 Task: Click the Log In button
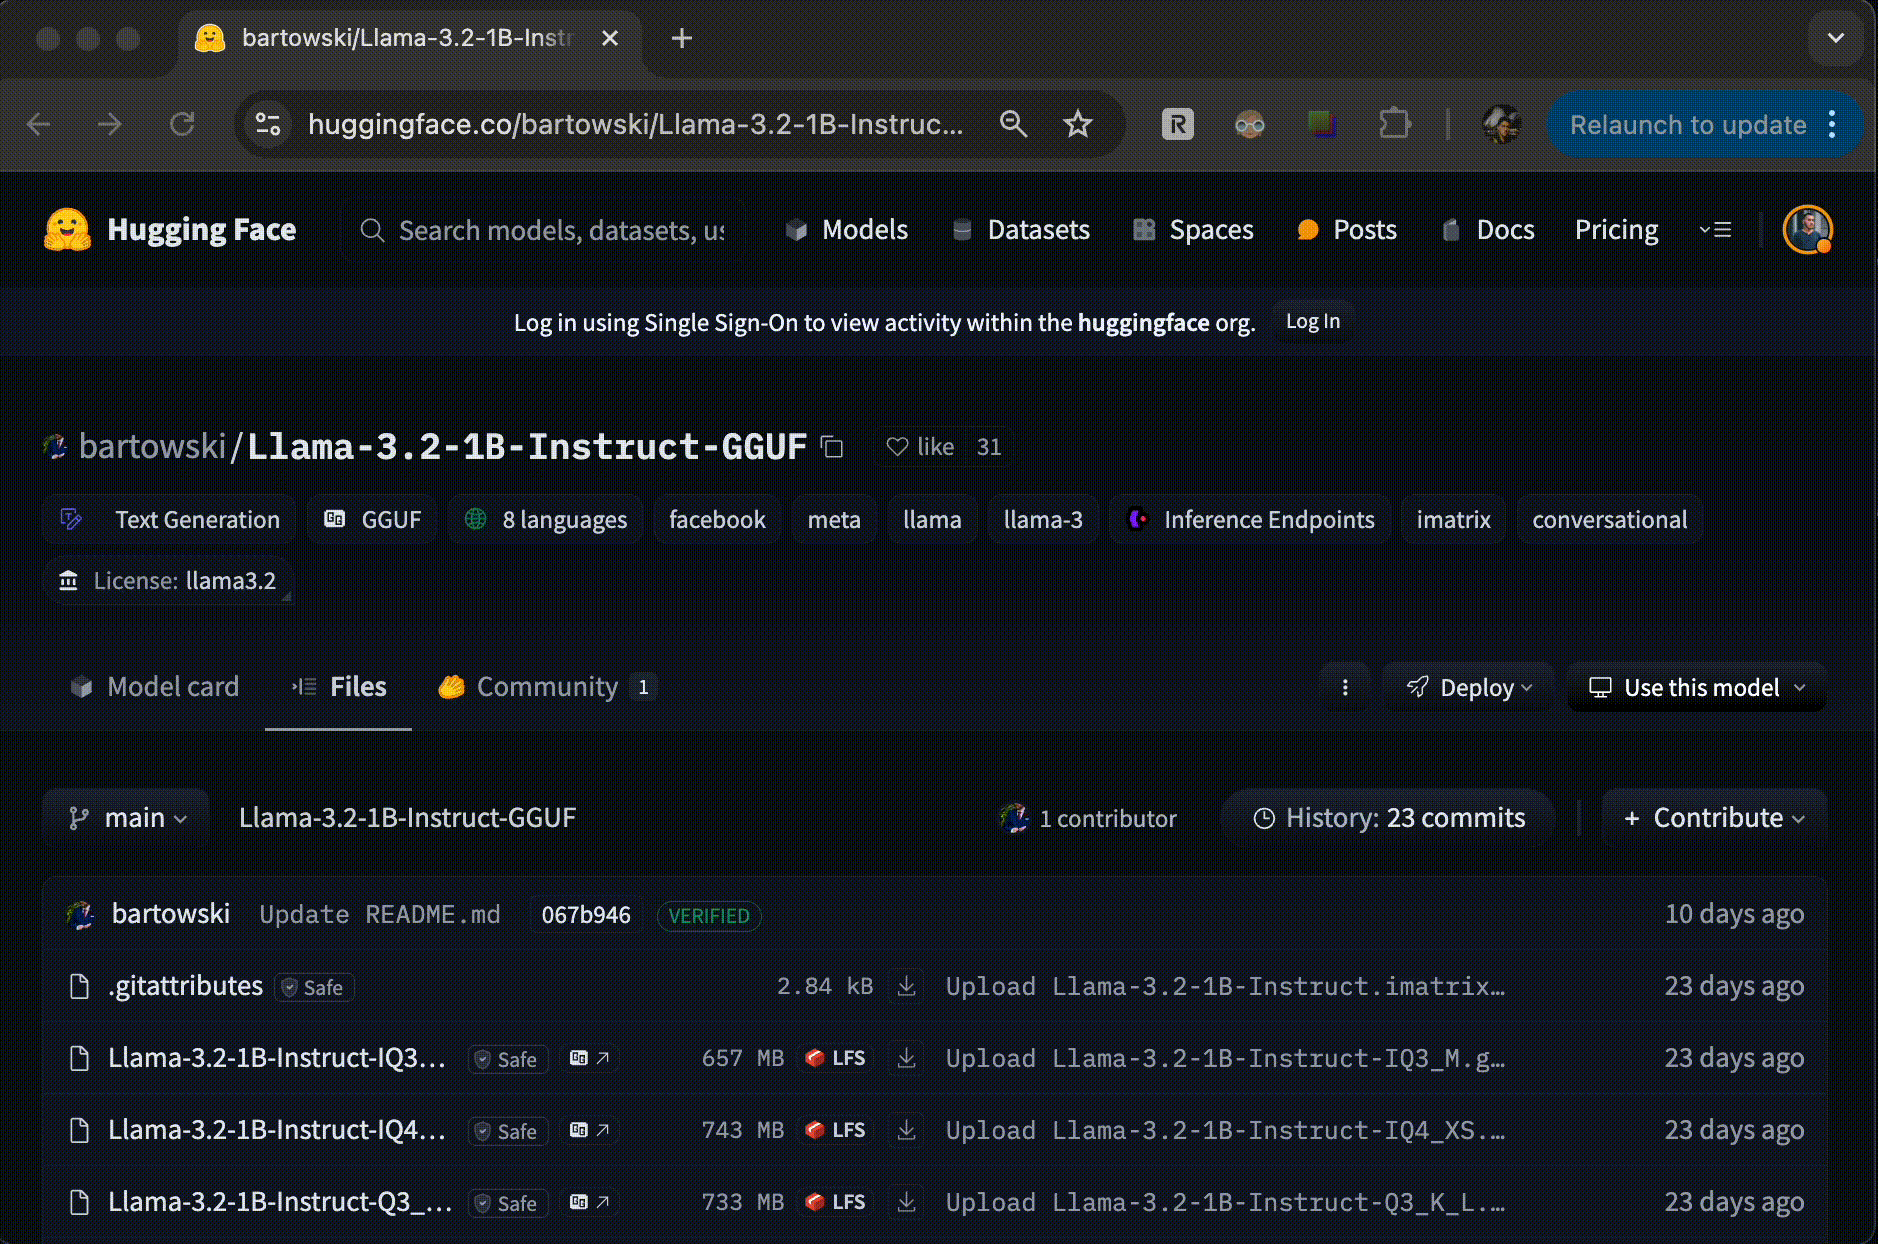1312,322
